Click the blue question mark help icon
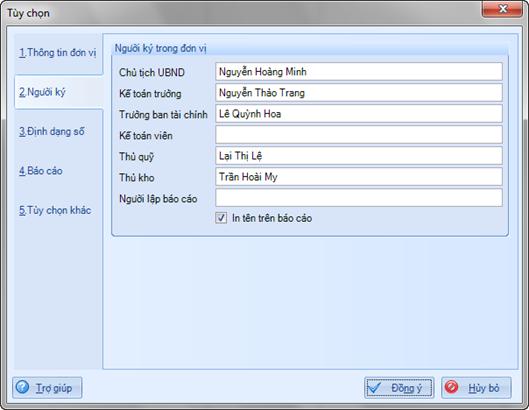 coord(23,387)
